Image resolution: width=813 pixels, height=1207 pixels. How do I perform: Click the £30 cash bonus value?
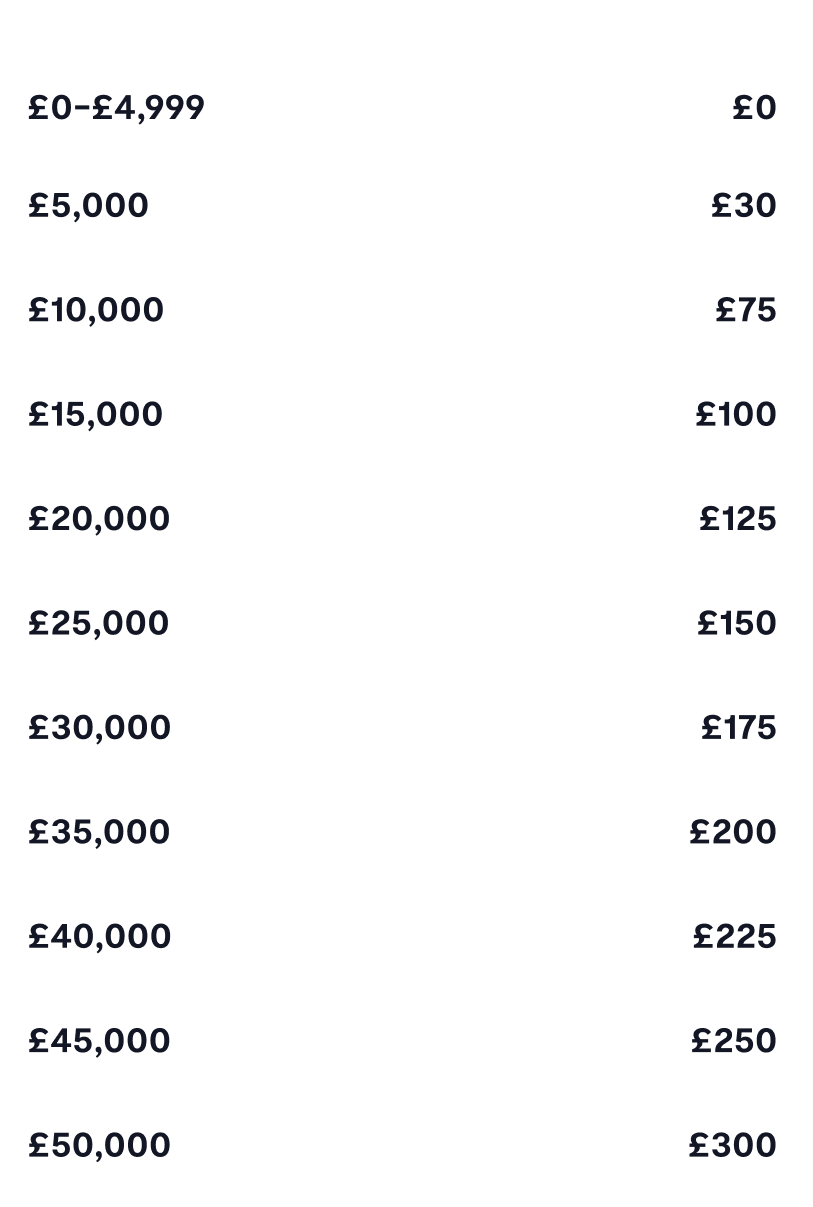[744, 206]
